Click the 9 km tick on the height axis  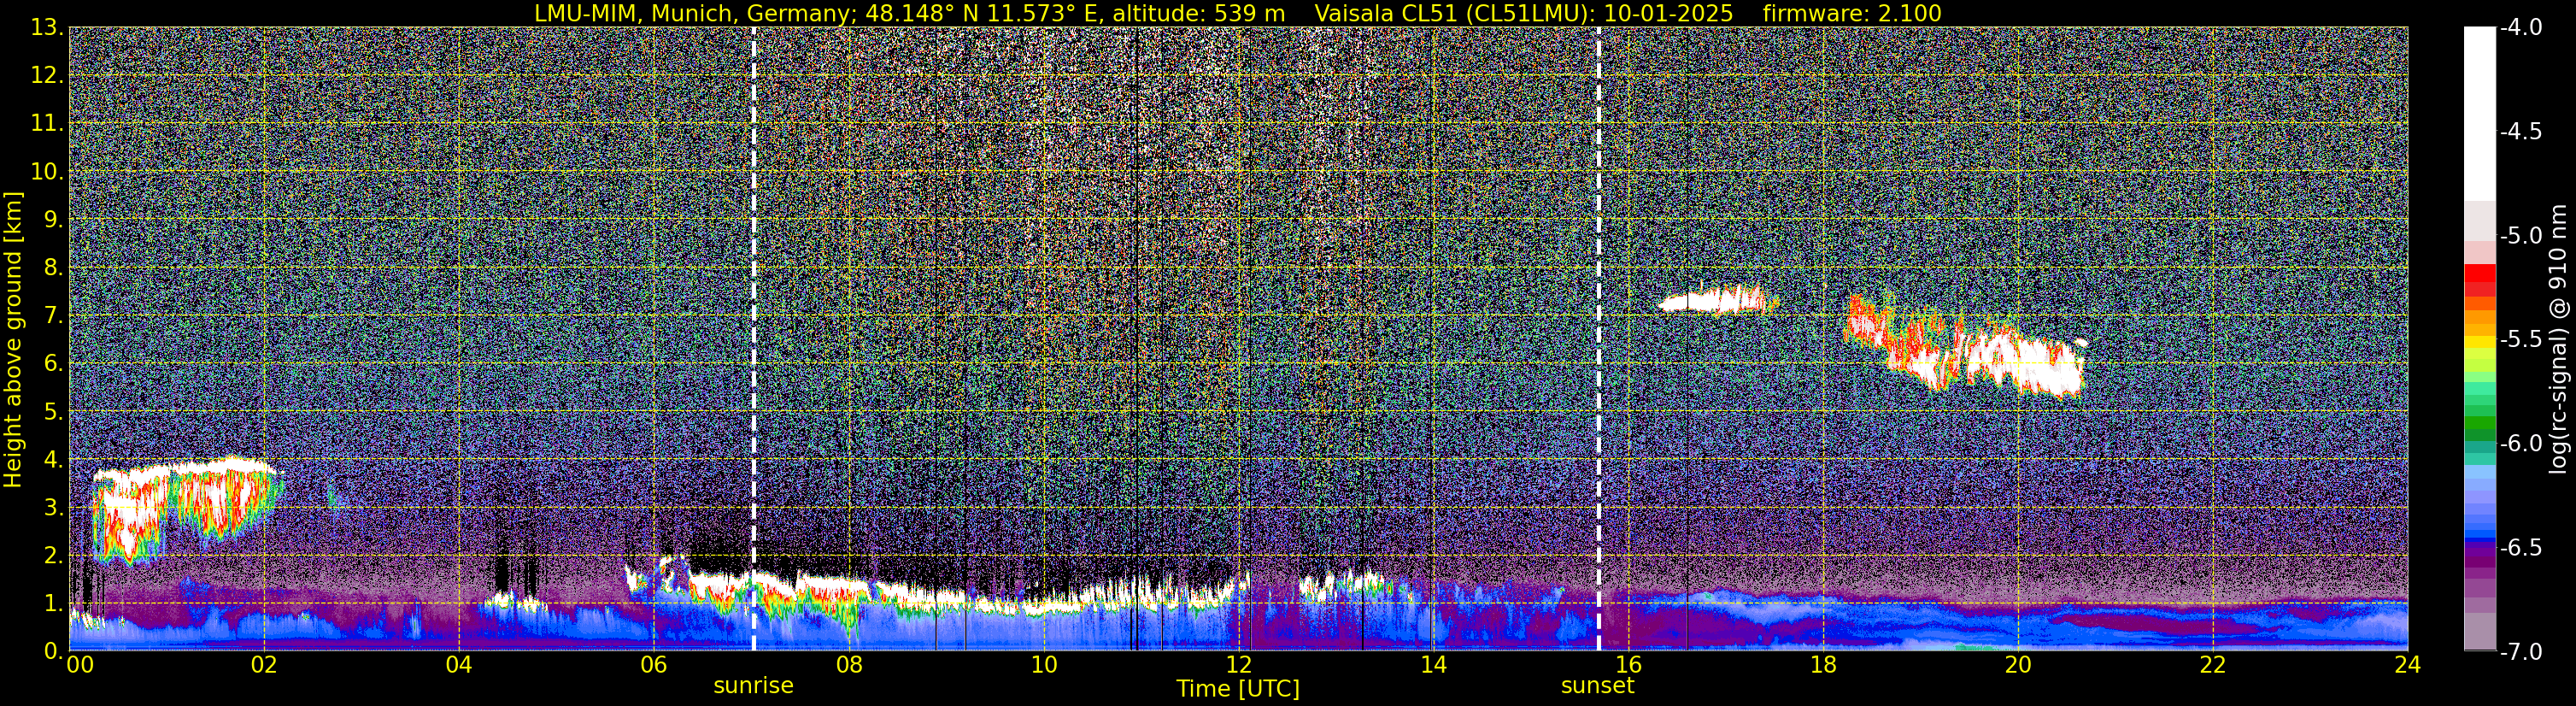(52, 219)
